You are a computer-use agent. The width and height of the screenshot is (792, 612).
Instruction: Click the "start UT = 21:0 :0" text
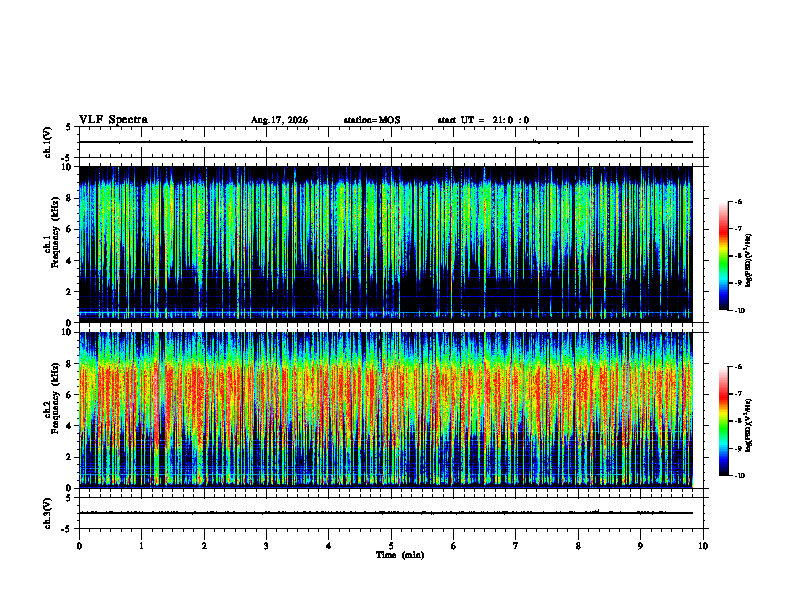pyautogui.click(x=483, y=120)
